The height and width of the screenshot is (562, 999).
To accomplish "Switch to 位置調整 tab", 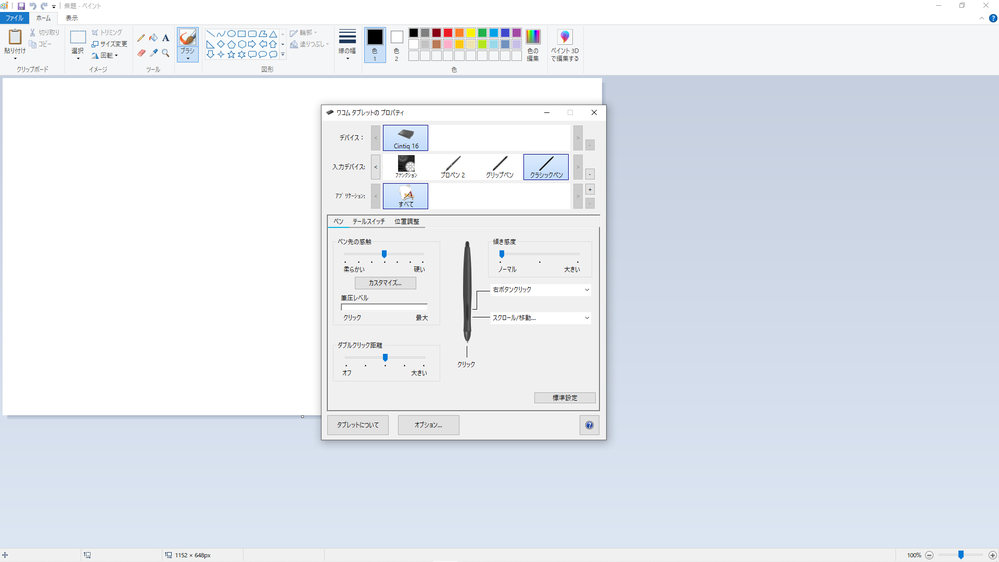I will 406,222.
